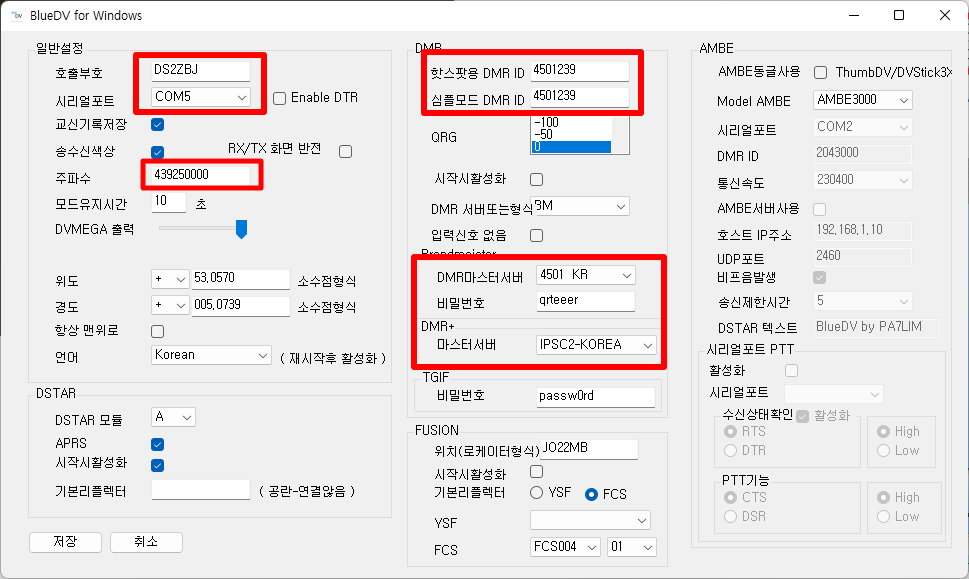Open the DSTAR 모듈 dropdown showing A
The width and height of the screenshot is (969, 579).
coord(173,418)
